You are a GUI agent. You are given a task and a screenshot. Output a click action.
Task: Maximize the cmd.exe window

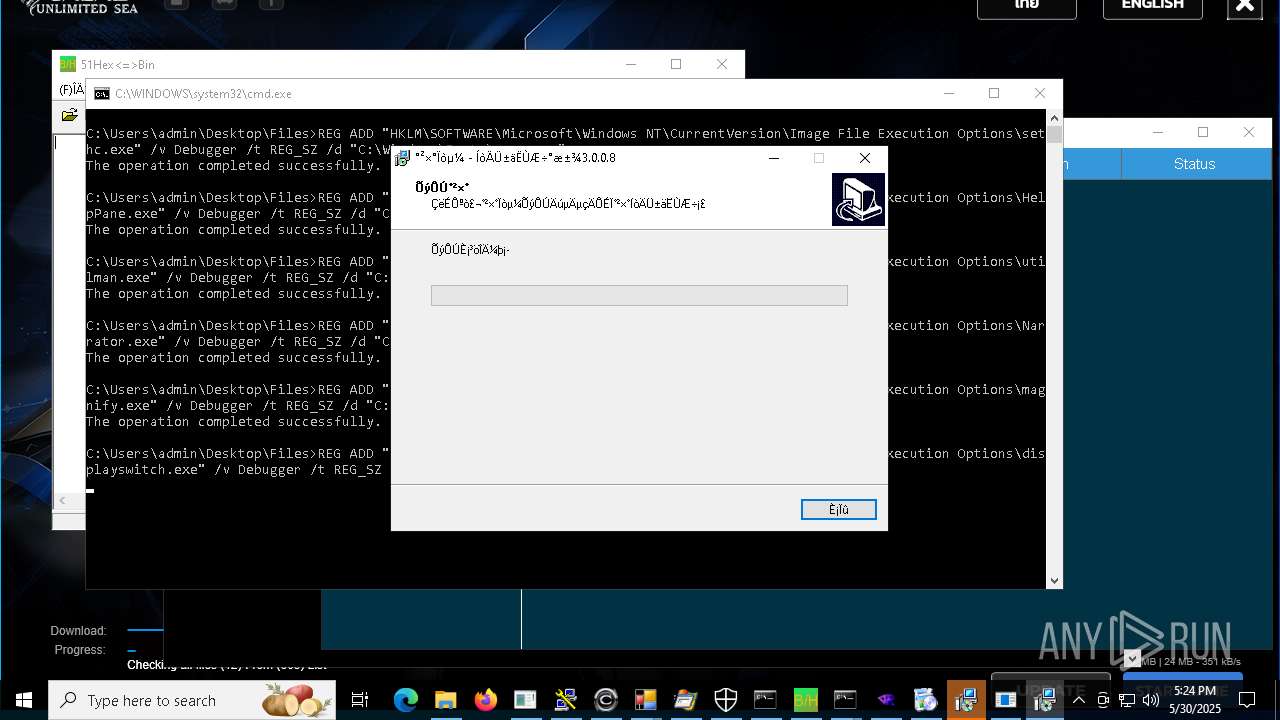tap(994, 93)
